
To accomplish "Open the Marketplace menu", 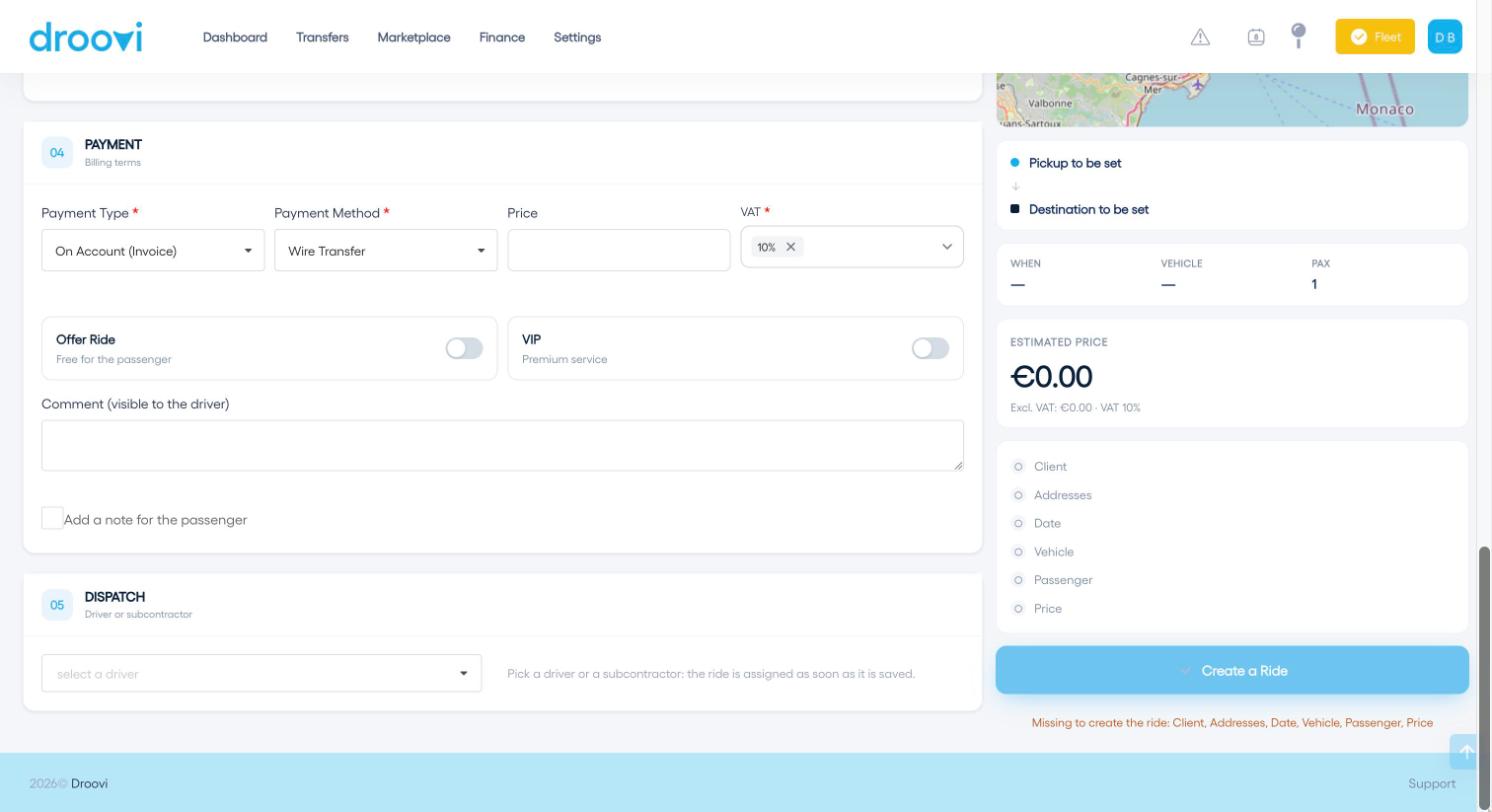I will point(414,37).
